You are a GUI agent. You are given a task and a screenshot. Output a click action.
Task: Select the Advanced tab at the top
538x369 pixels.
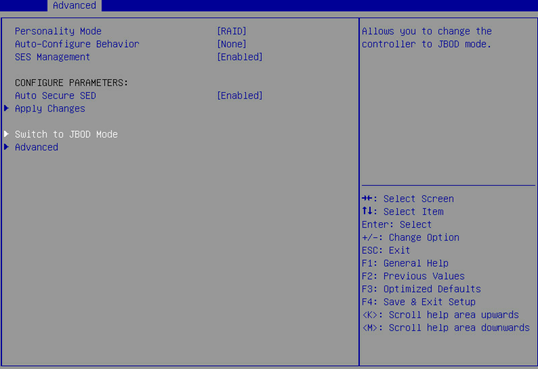(74, 5)
